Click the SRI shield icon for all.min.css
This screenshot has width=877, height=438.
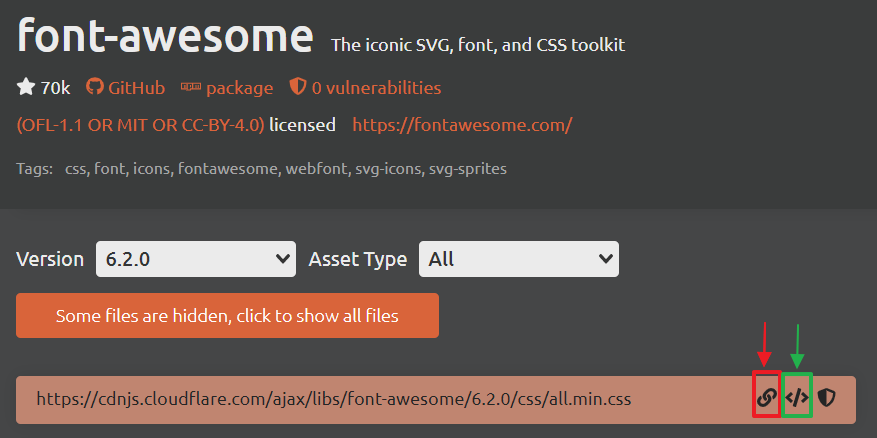[826, 398]
